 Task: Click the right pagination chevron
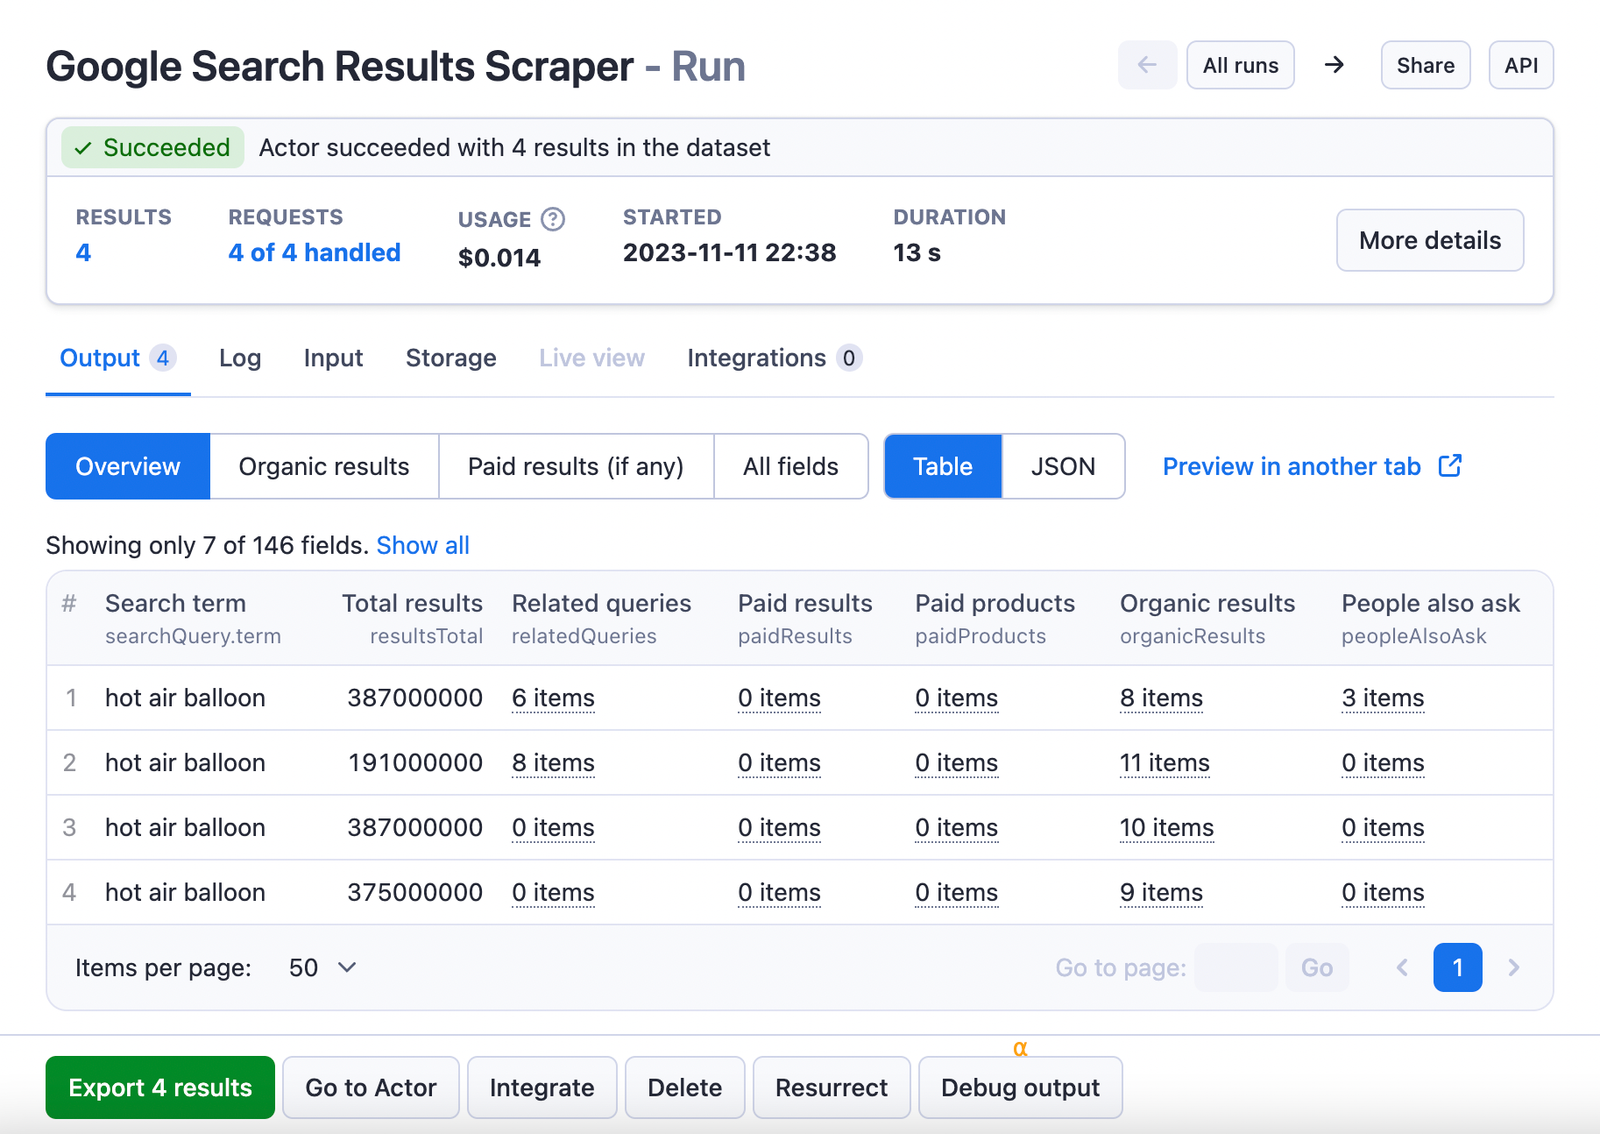click(x=1514, y=967)
